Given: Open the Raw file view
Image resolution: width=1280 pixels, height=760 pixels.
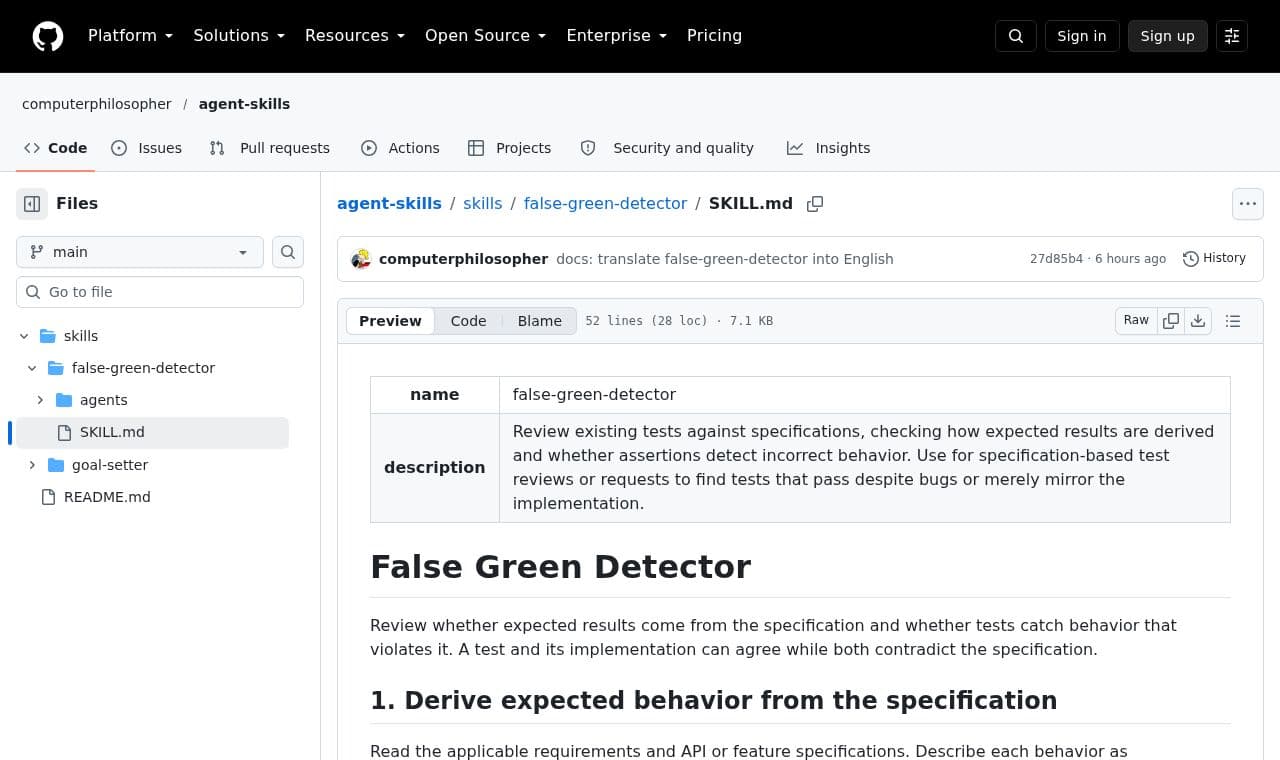Looking at the screenshot, I should (x=1136, y=320).
